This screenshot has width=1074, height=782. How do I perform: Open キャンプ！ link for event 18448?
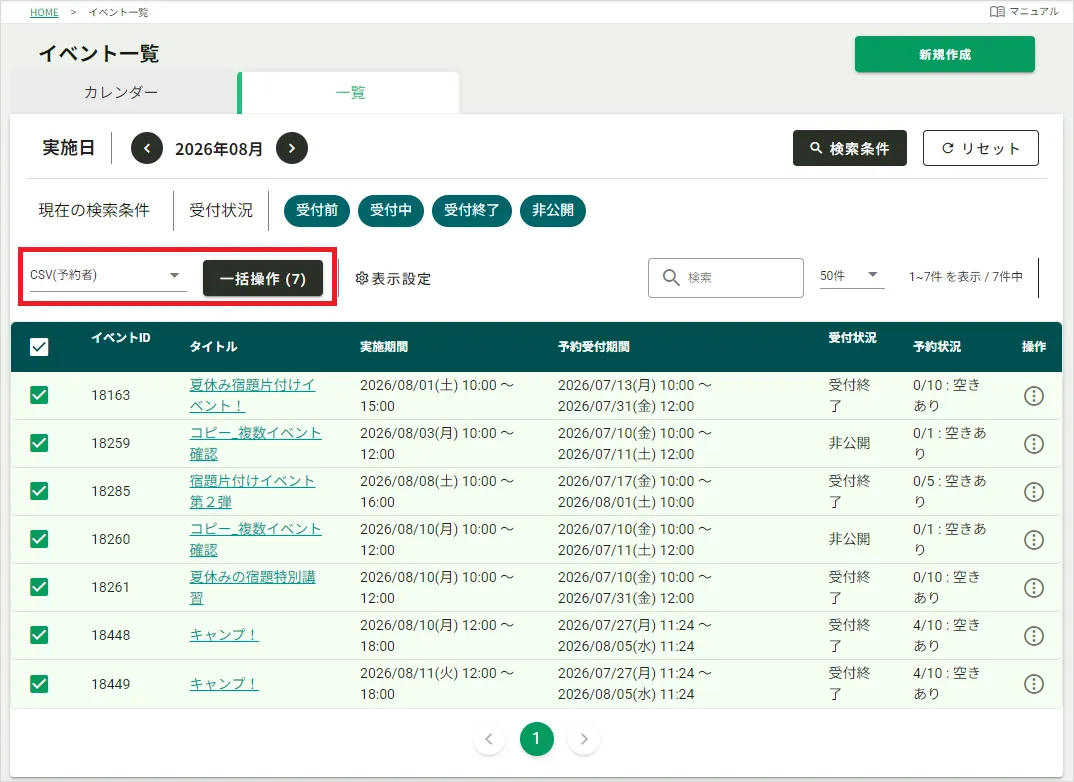click(224, 635)
